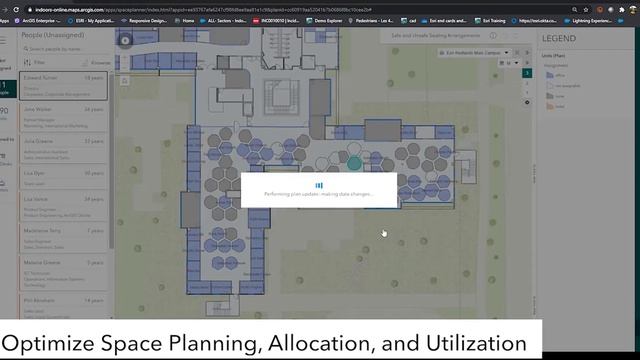The width and height of the screenshot is (640, 360).
Task: Reload the page in the browser
Action: pyautogui.click(x=16, y=9)
